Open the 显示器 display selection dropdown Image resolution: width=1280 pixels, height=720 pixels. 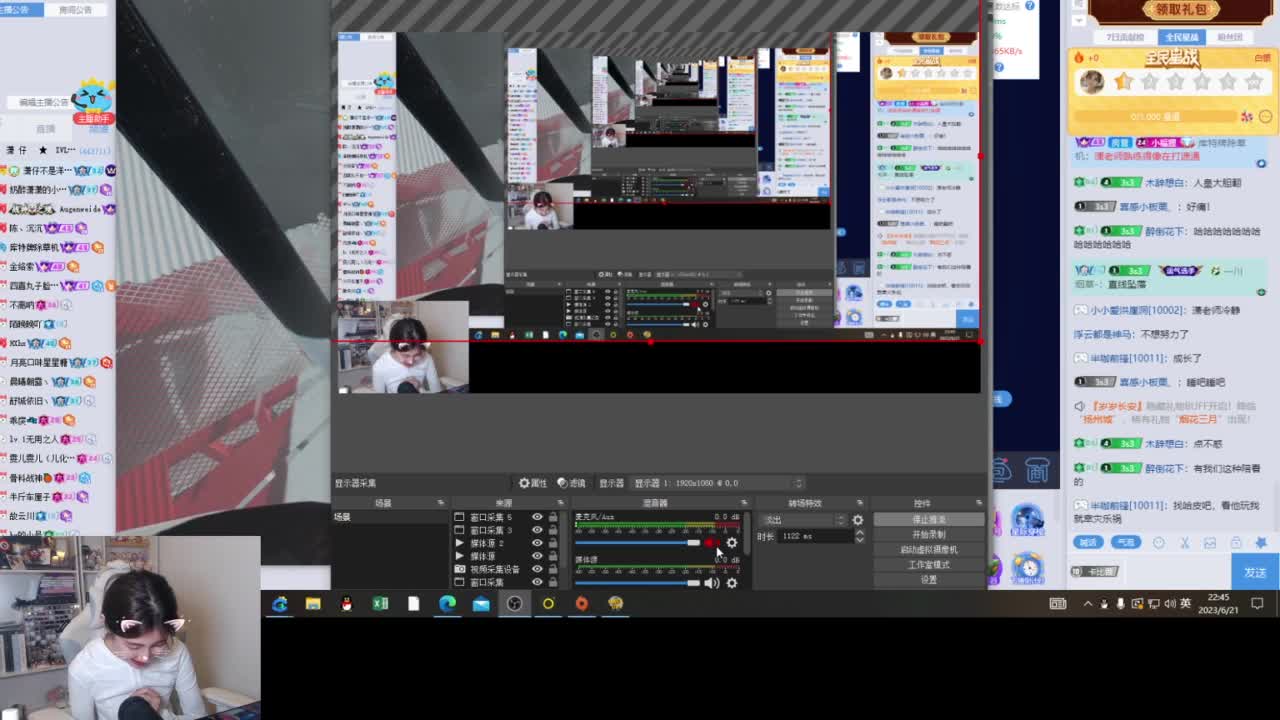(x=717, y=483)
